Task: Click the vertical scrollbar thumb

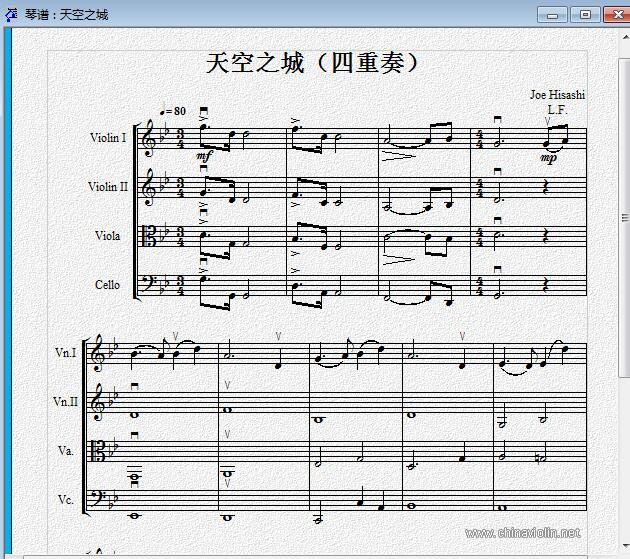Action: tap(624, 217)
